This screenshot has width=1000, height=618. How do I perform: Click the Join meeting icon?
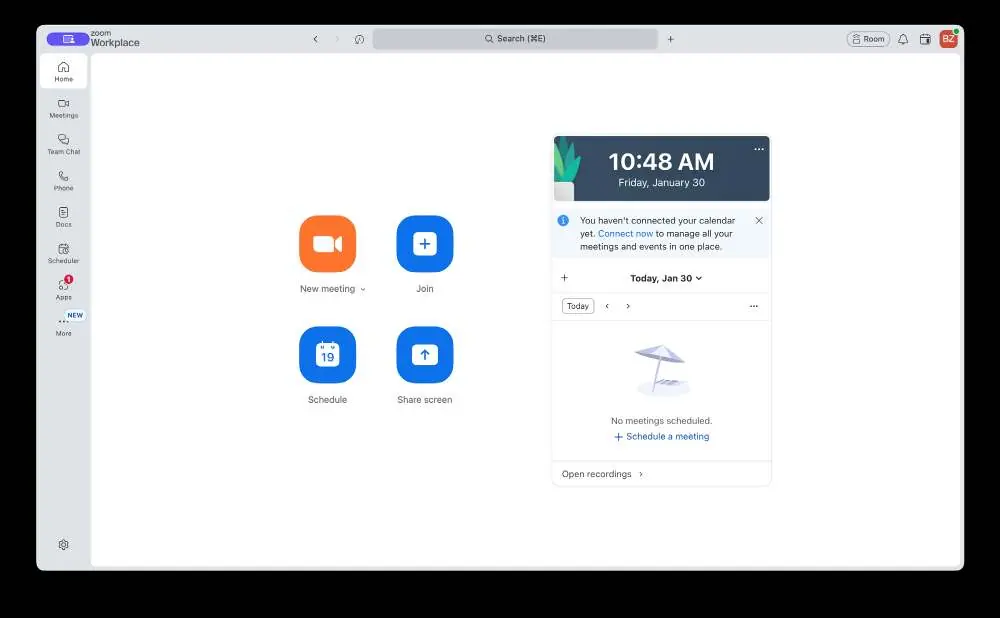tap(425, 244)
